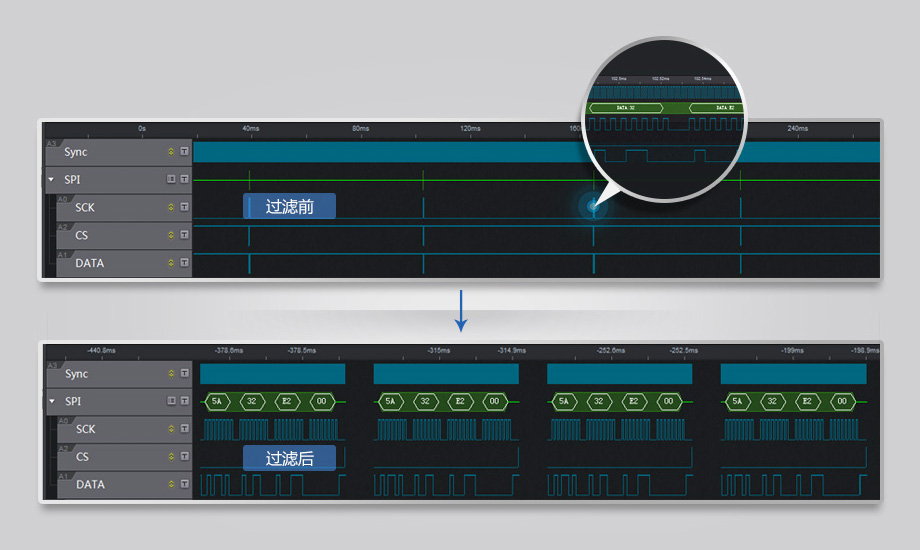
Task: Select the Sync channel label in the 过滤后 panel
Action: (x=76, y=374)
